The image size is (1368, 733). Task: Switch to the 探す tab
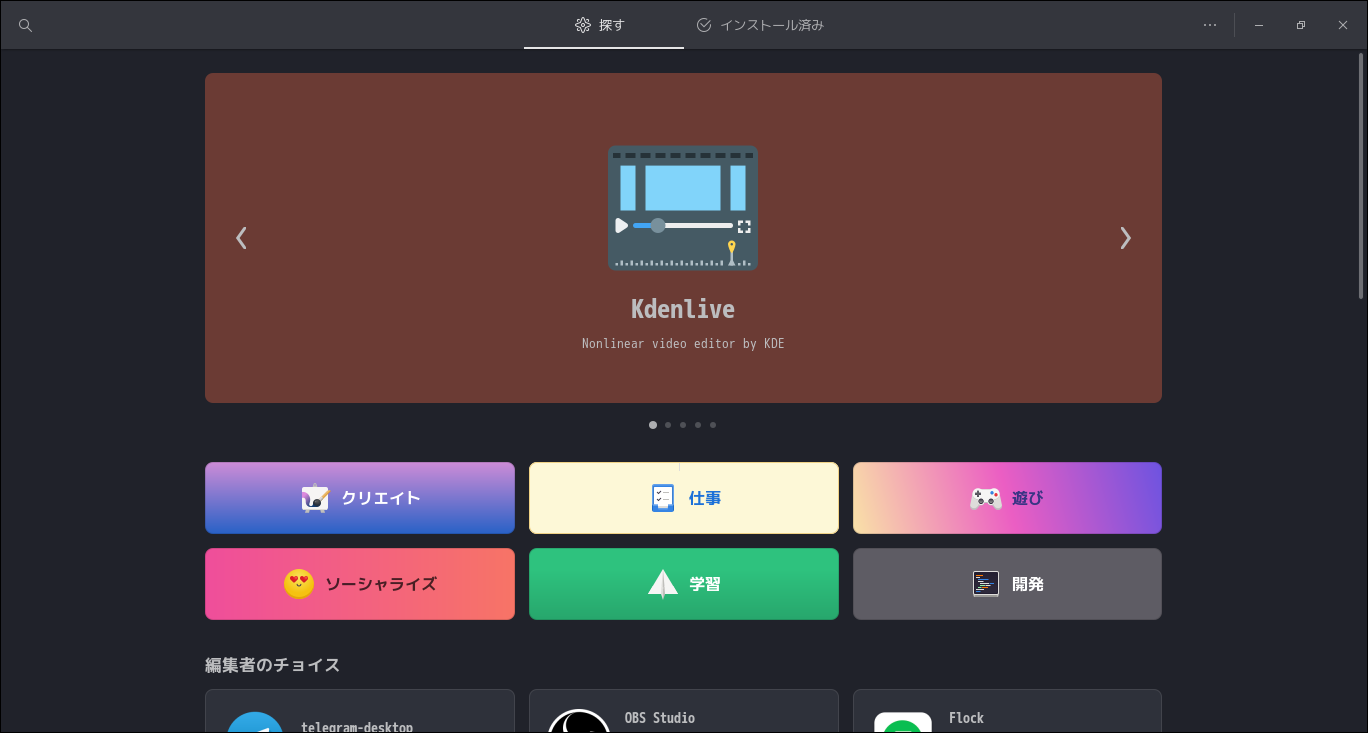pyautogui.click(x=604, y=25)
